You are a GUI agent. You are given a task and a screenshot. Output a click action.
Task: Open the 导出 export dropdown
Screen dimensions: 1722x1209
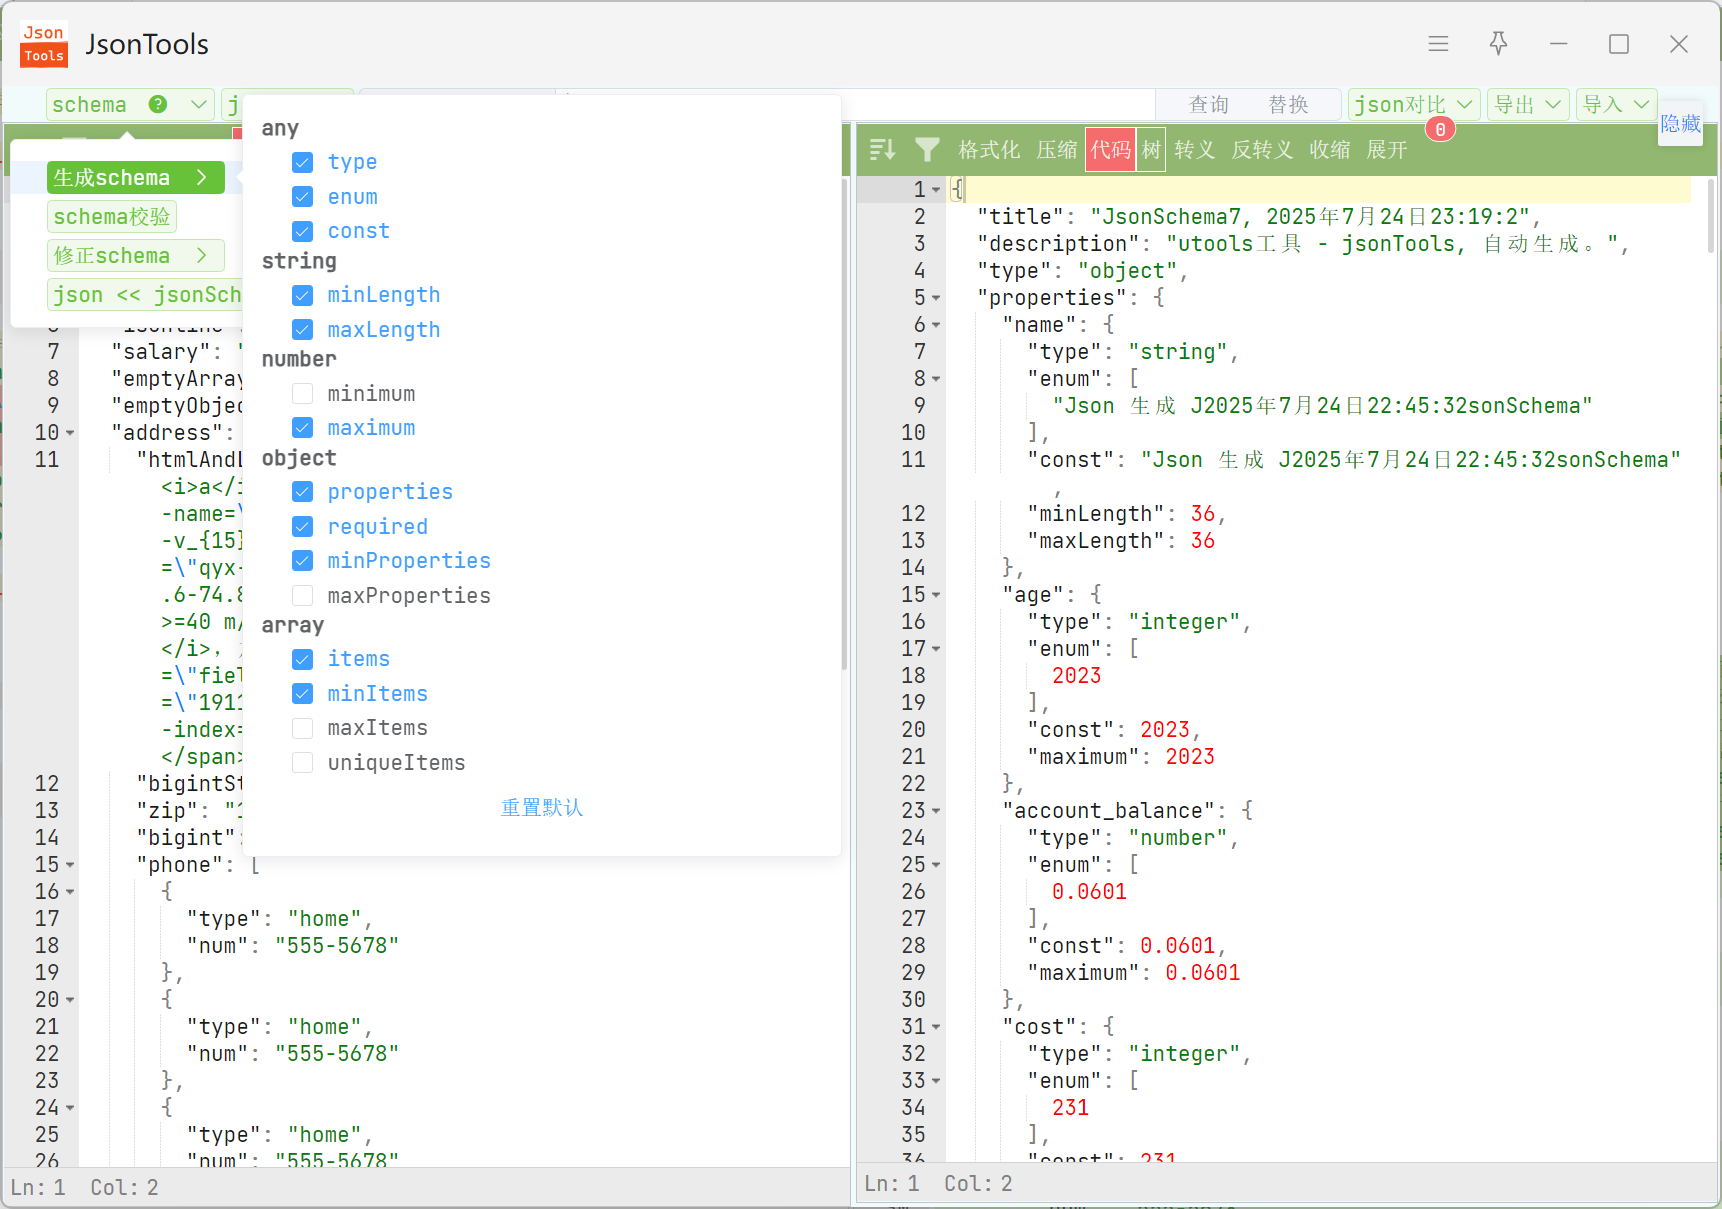1528,104
